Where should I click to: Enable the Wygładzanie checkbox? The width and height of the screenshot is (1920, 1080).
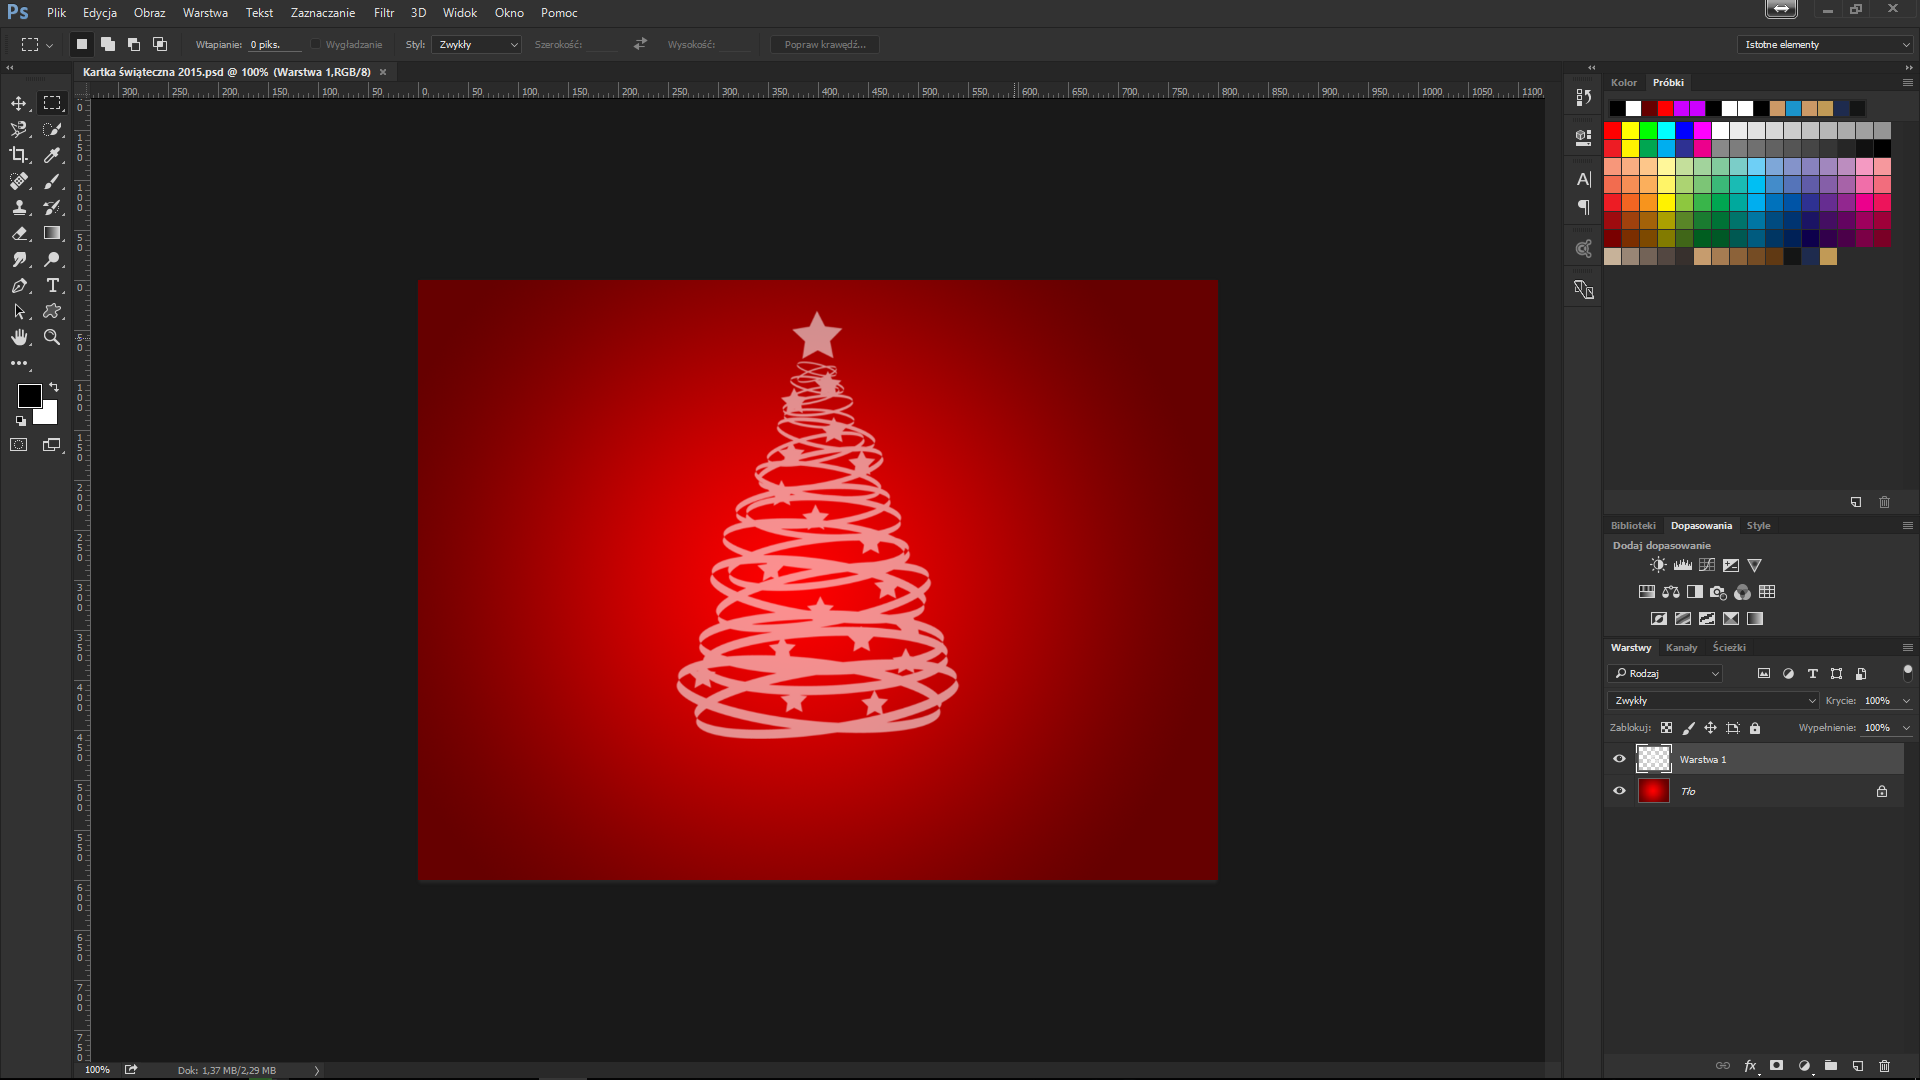coord(316,44)
